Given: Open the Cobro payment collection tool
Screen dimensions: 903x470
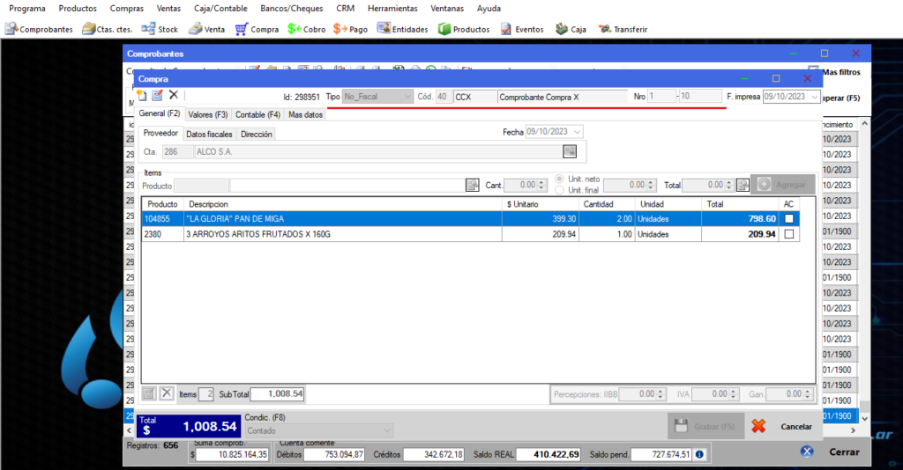Looking at the screenshot, I should coord(307,29).
